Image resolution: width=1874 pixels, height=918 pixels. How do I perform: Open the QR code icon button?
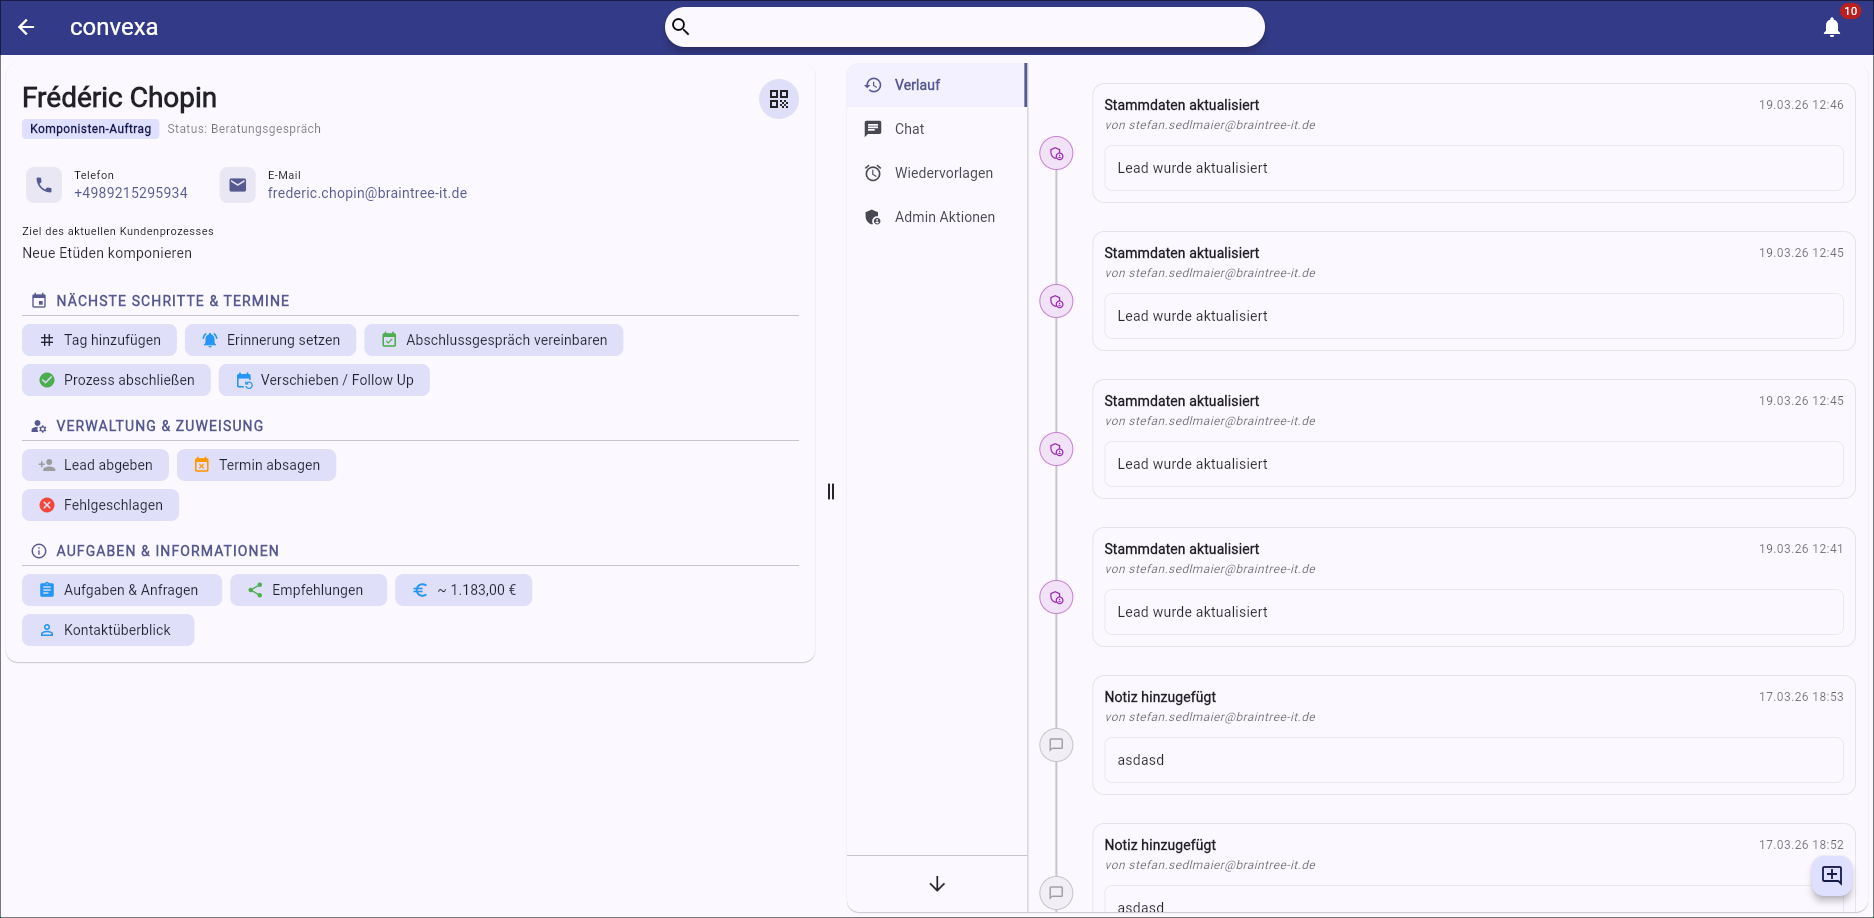(x=778, y=99)
